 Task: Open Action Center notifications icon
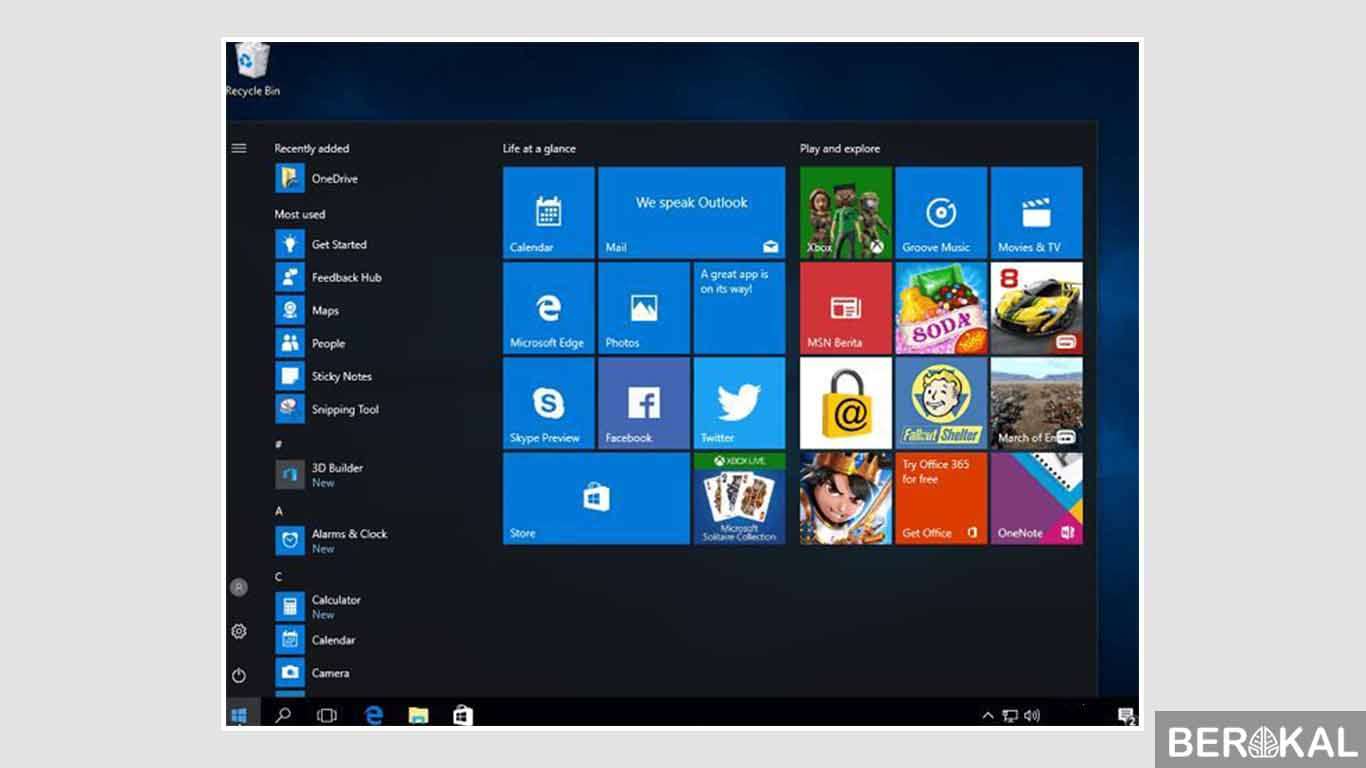point(1126,715)
